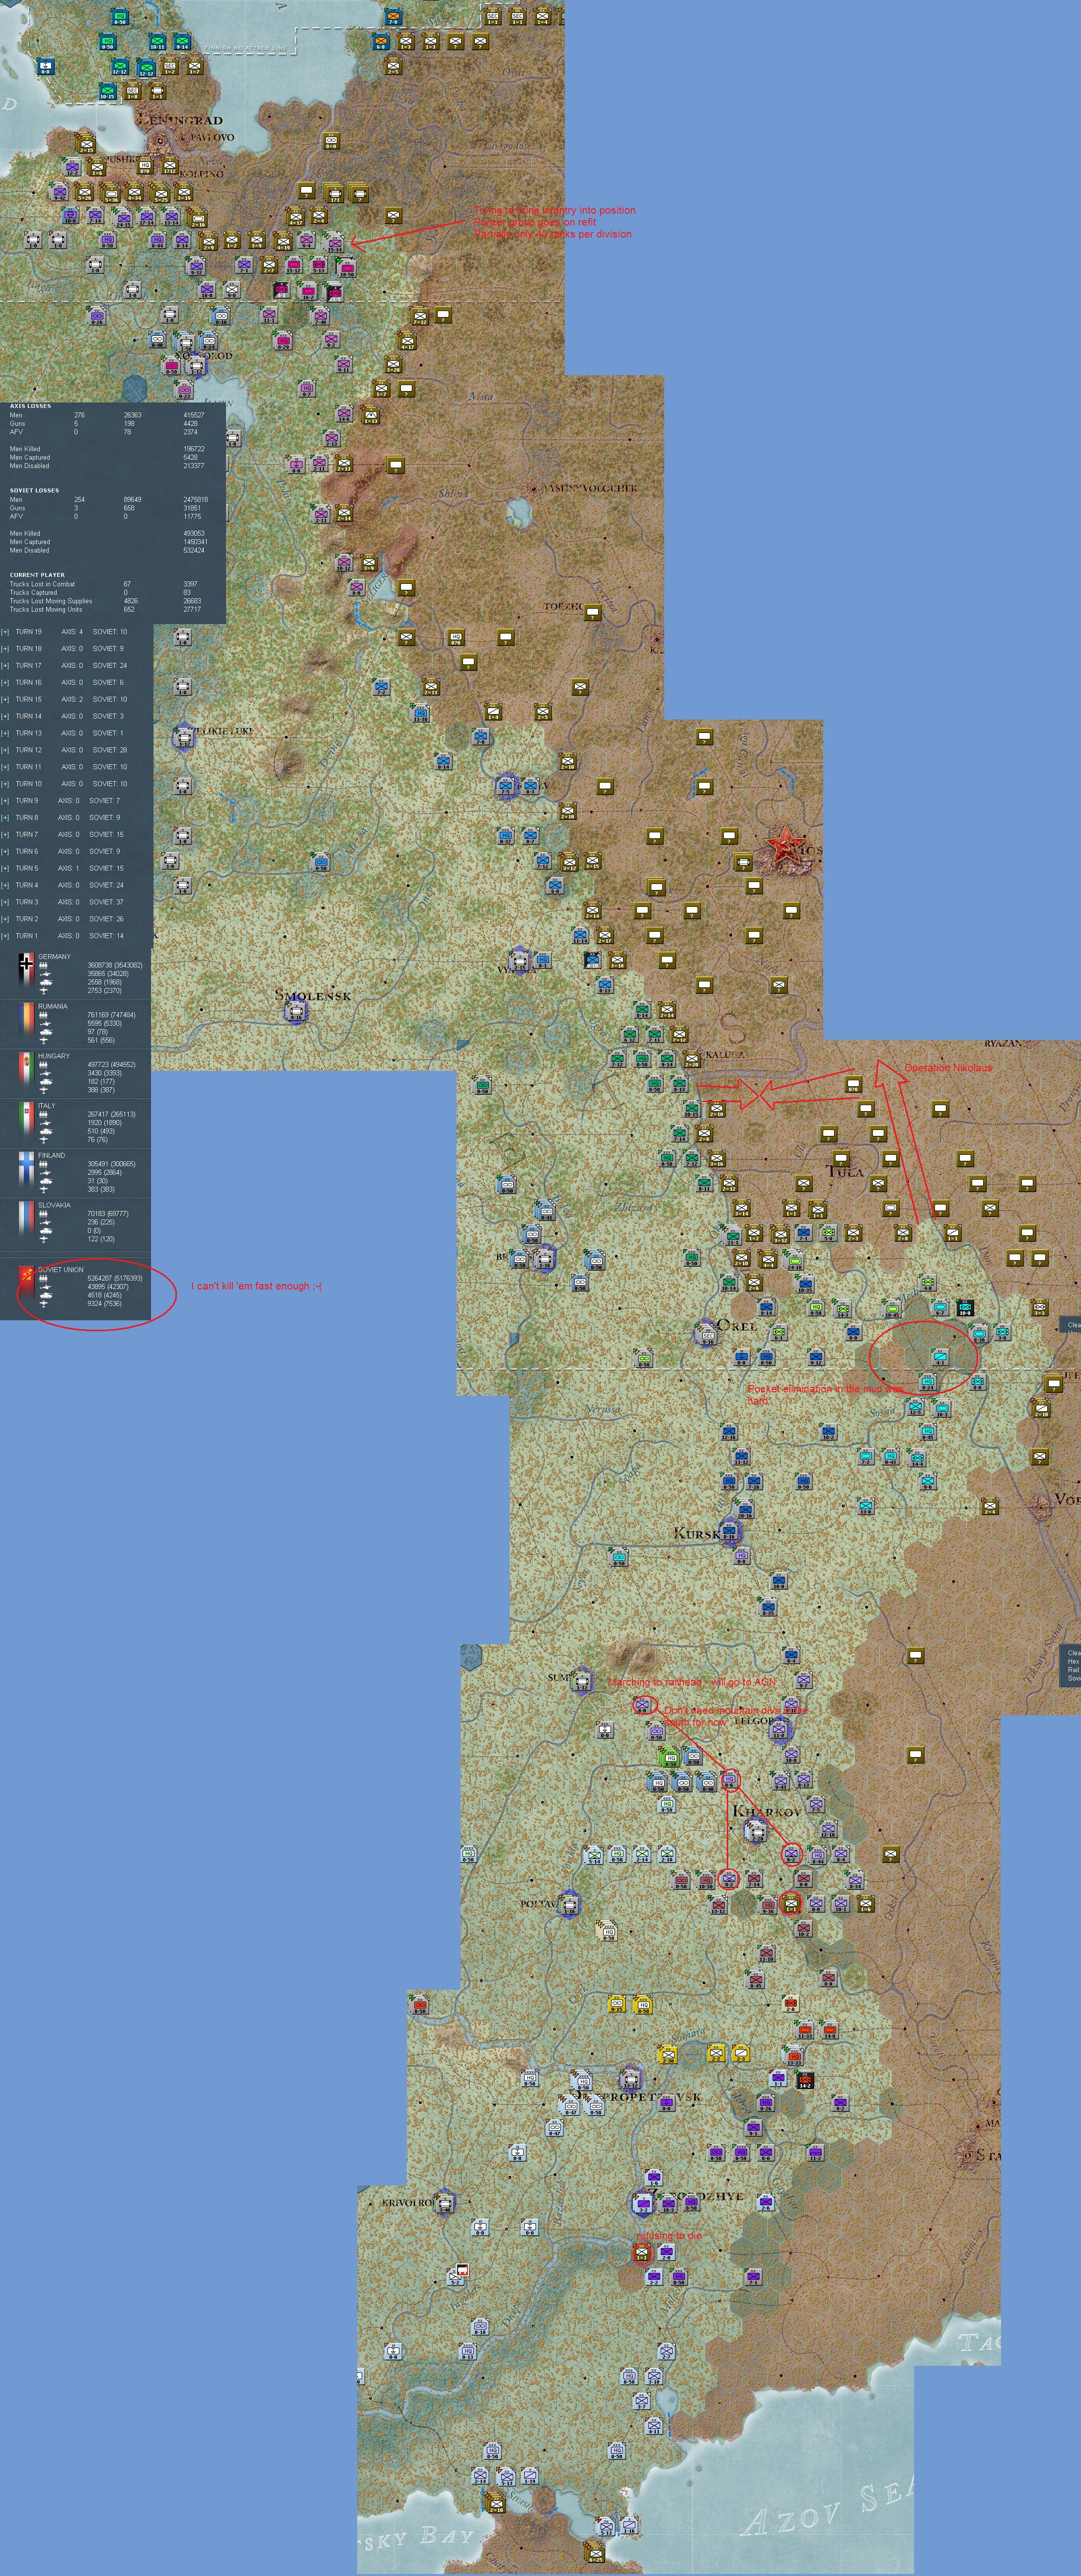
Task: Expand the TURN 11 losses row
Action: click(x=5, y=767)
